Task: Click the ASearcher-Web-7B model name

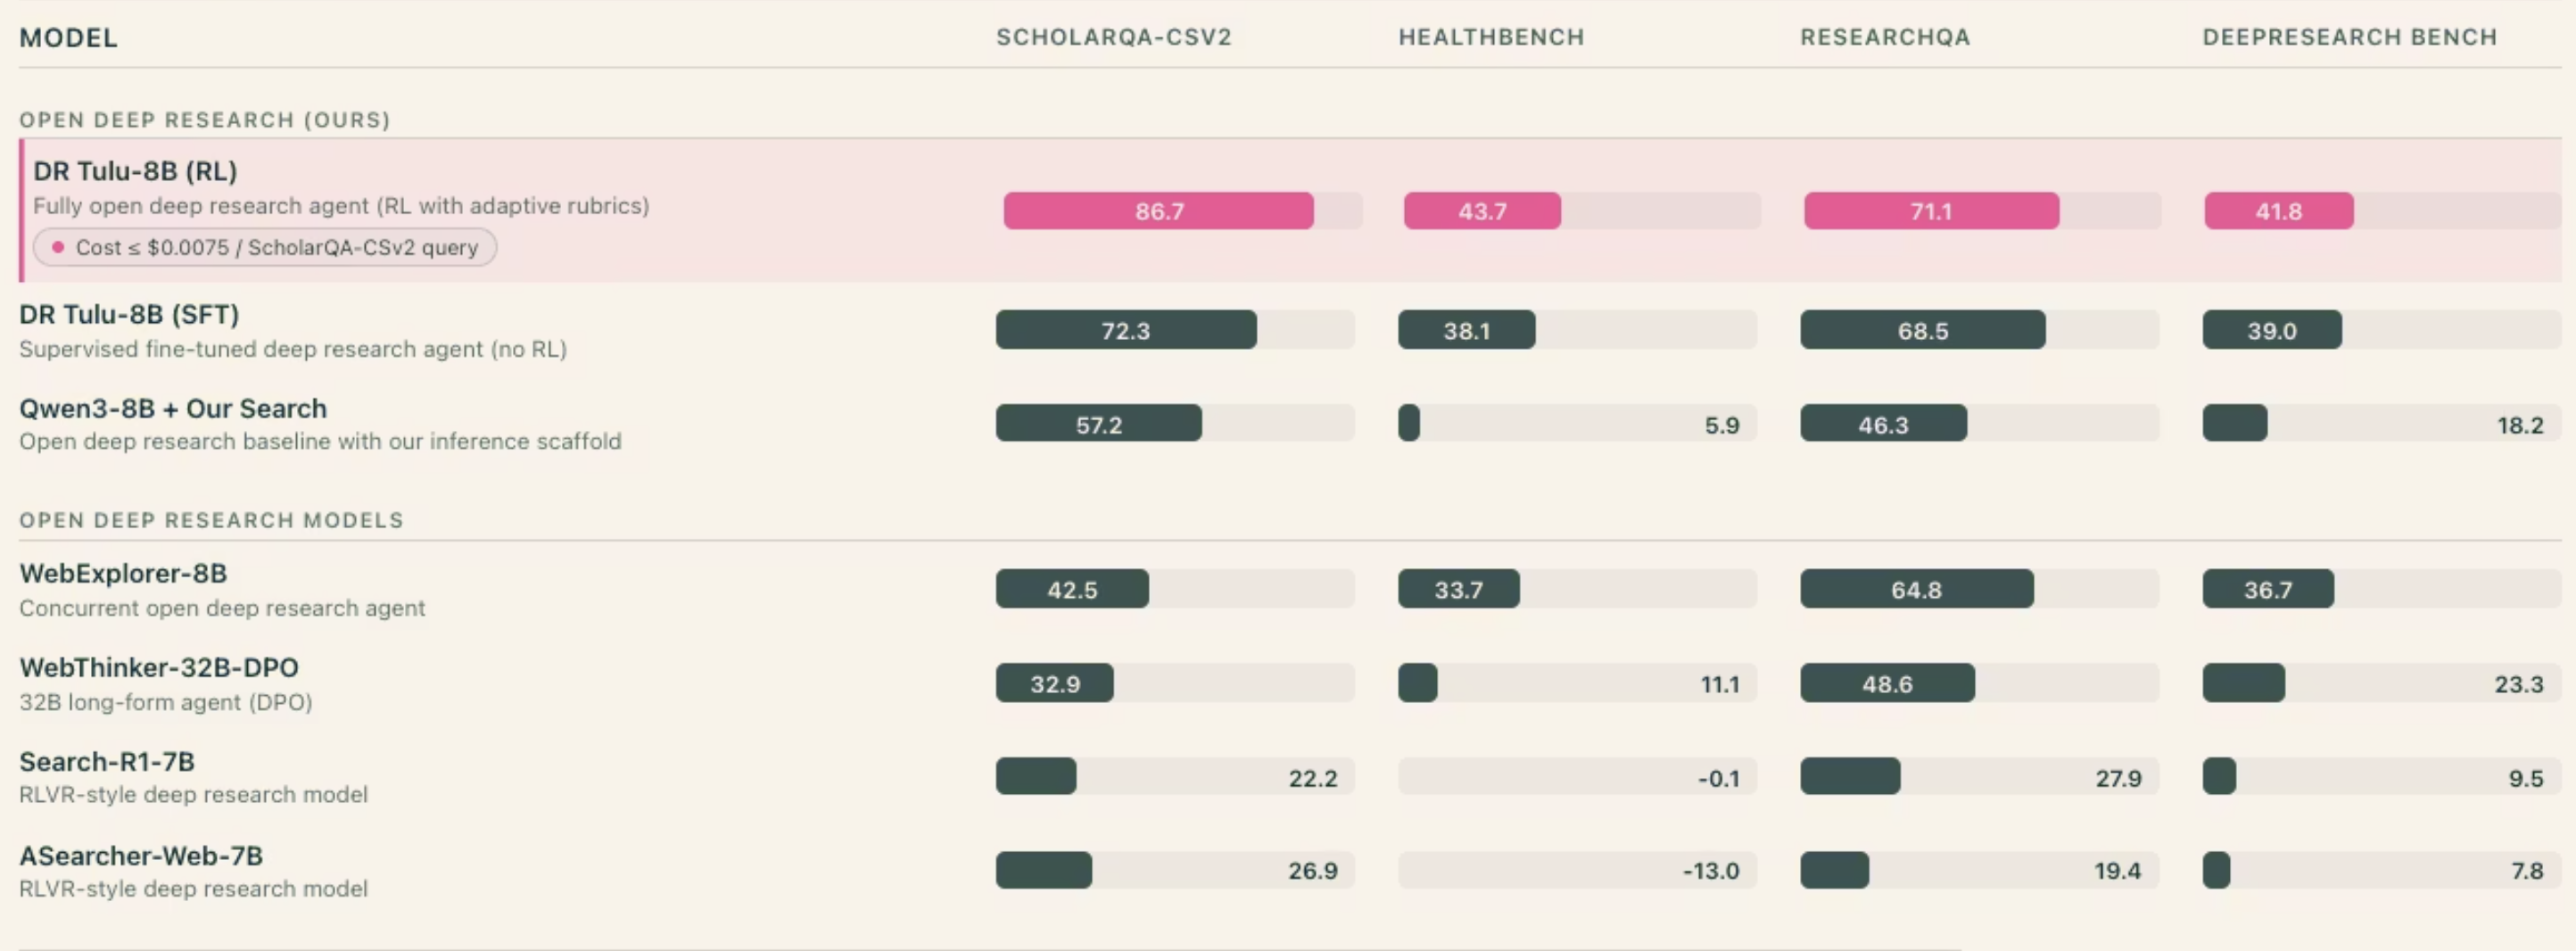Action: tap(141, 856)
